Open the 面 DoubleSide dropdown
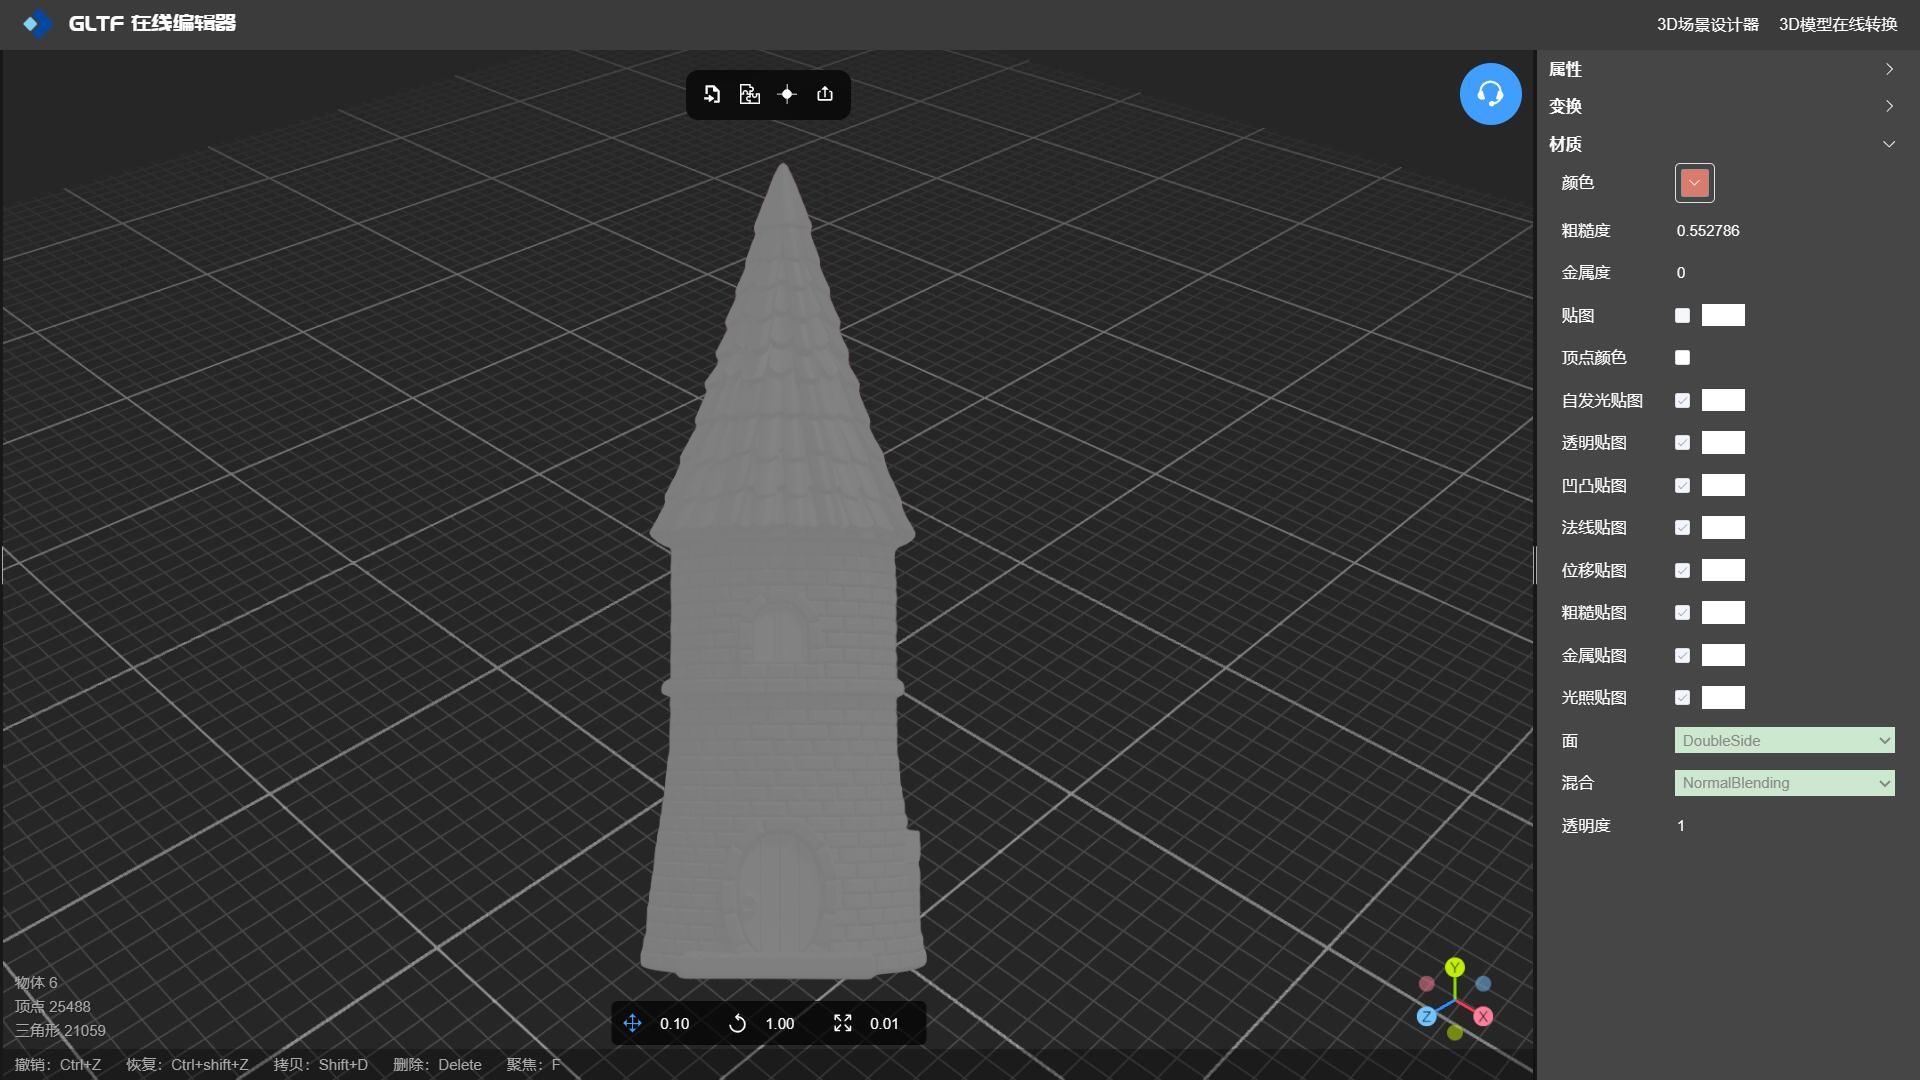The image size is (1920, 1080). click(1784, 740)
